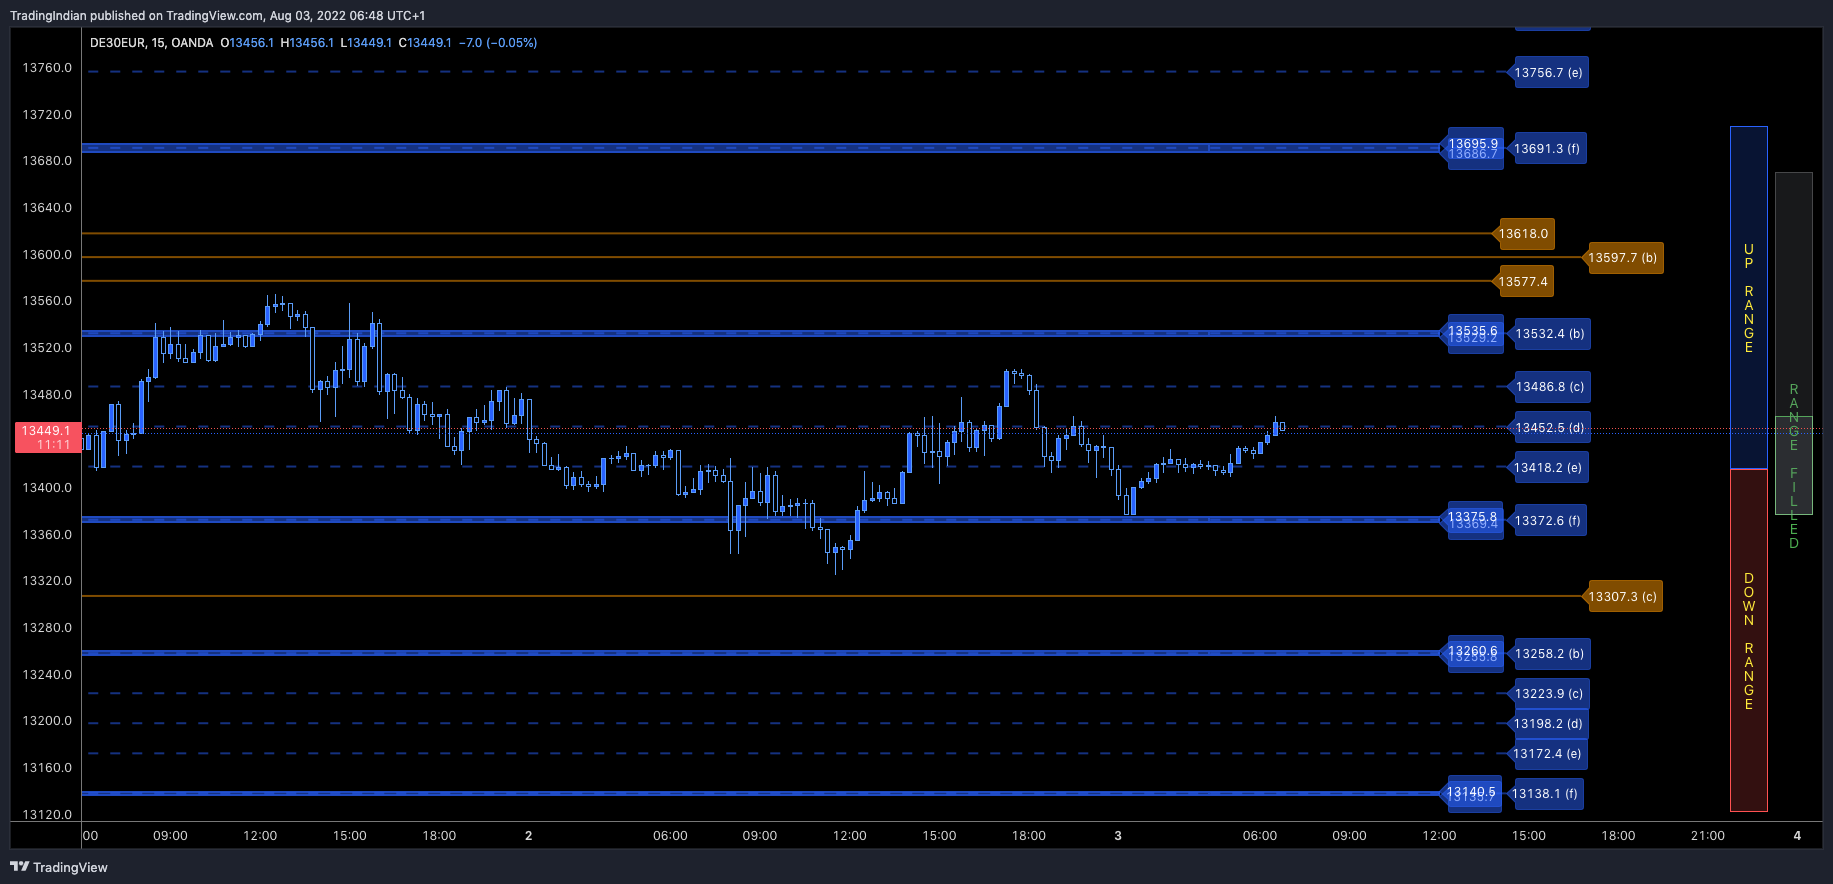Click the date 4 on the time axis

[x=1797, y=836]
